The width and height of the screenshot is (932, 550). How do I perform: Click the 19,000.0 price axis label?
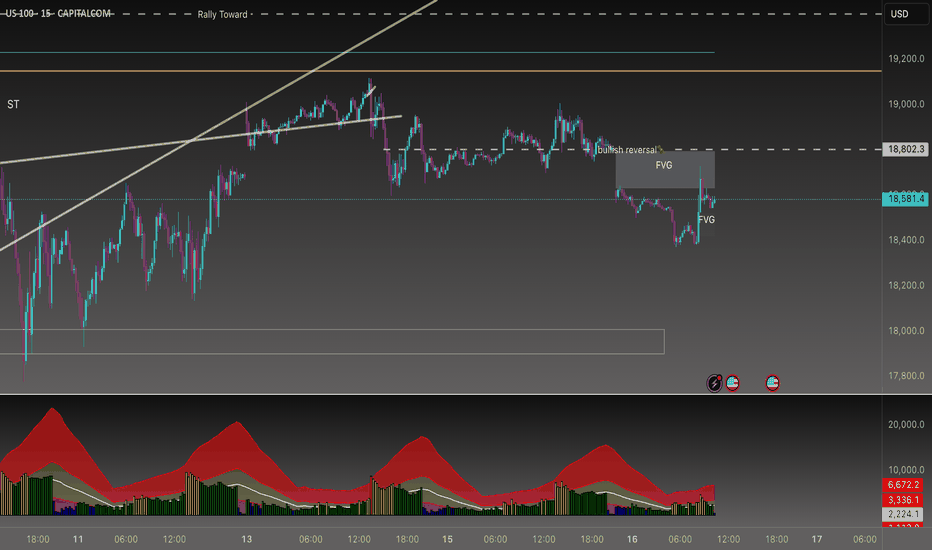point(906,104)
